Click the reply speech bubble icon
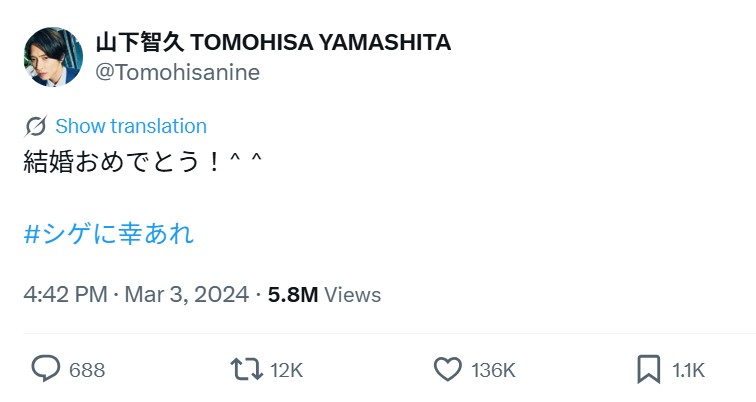Viewport: 756px width, 402px height. (45, 370)
